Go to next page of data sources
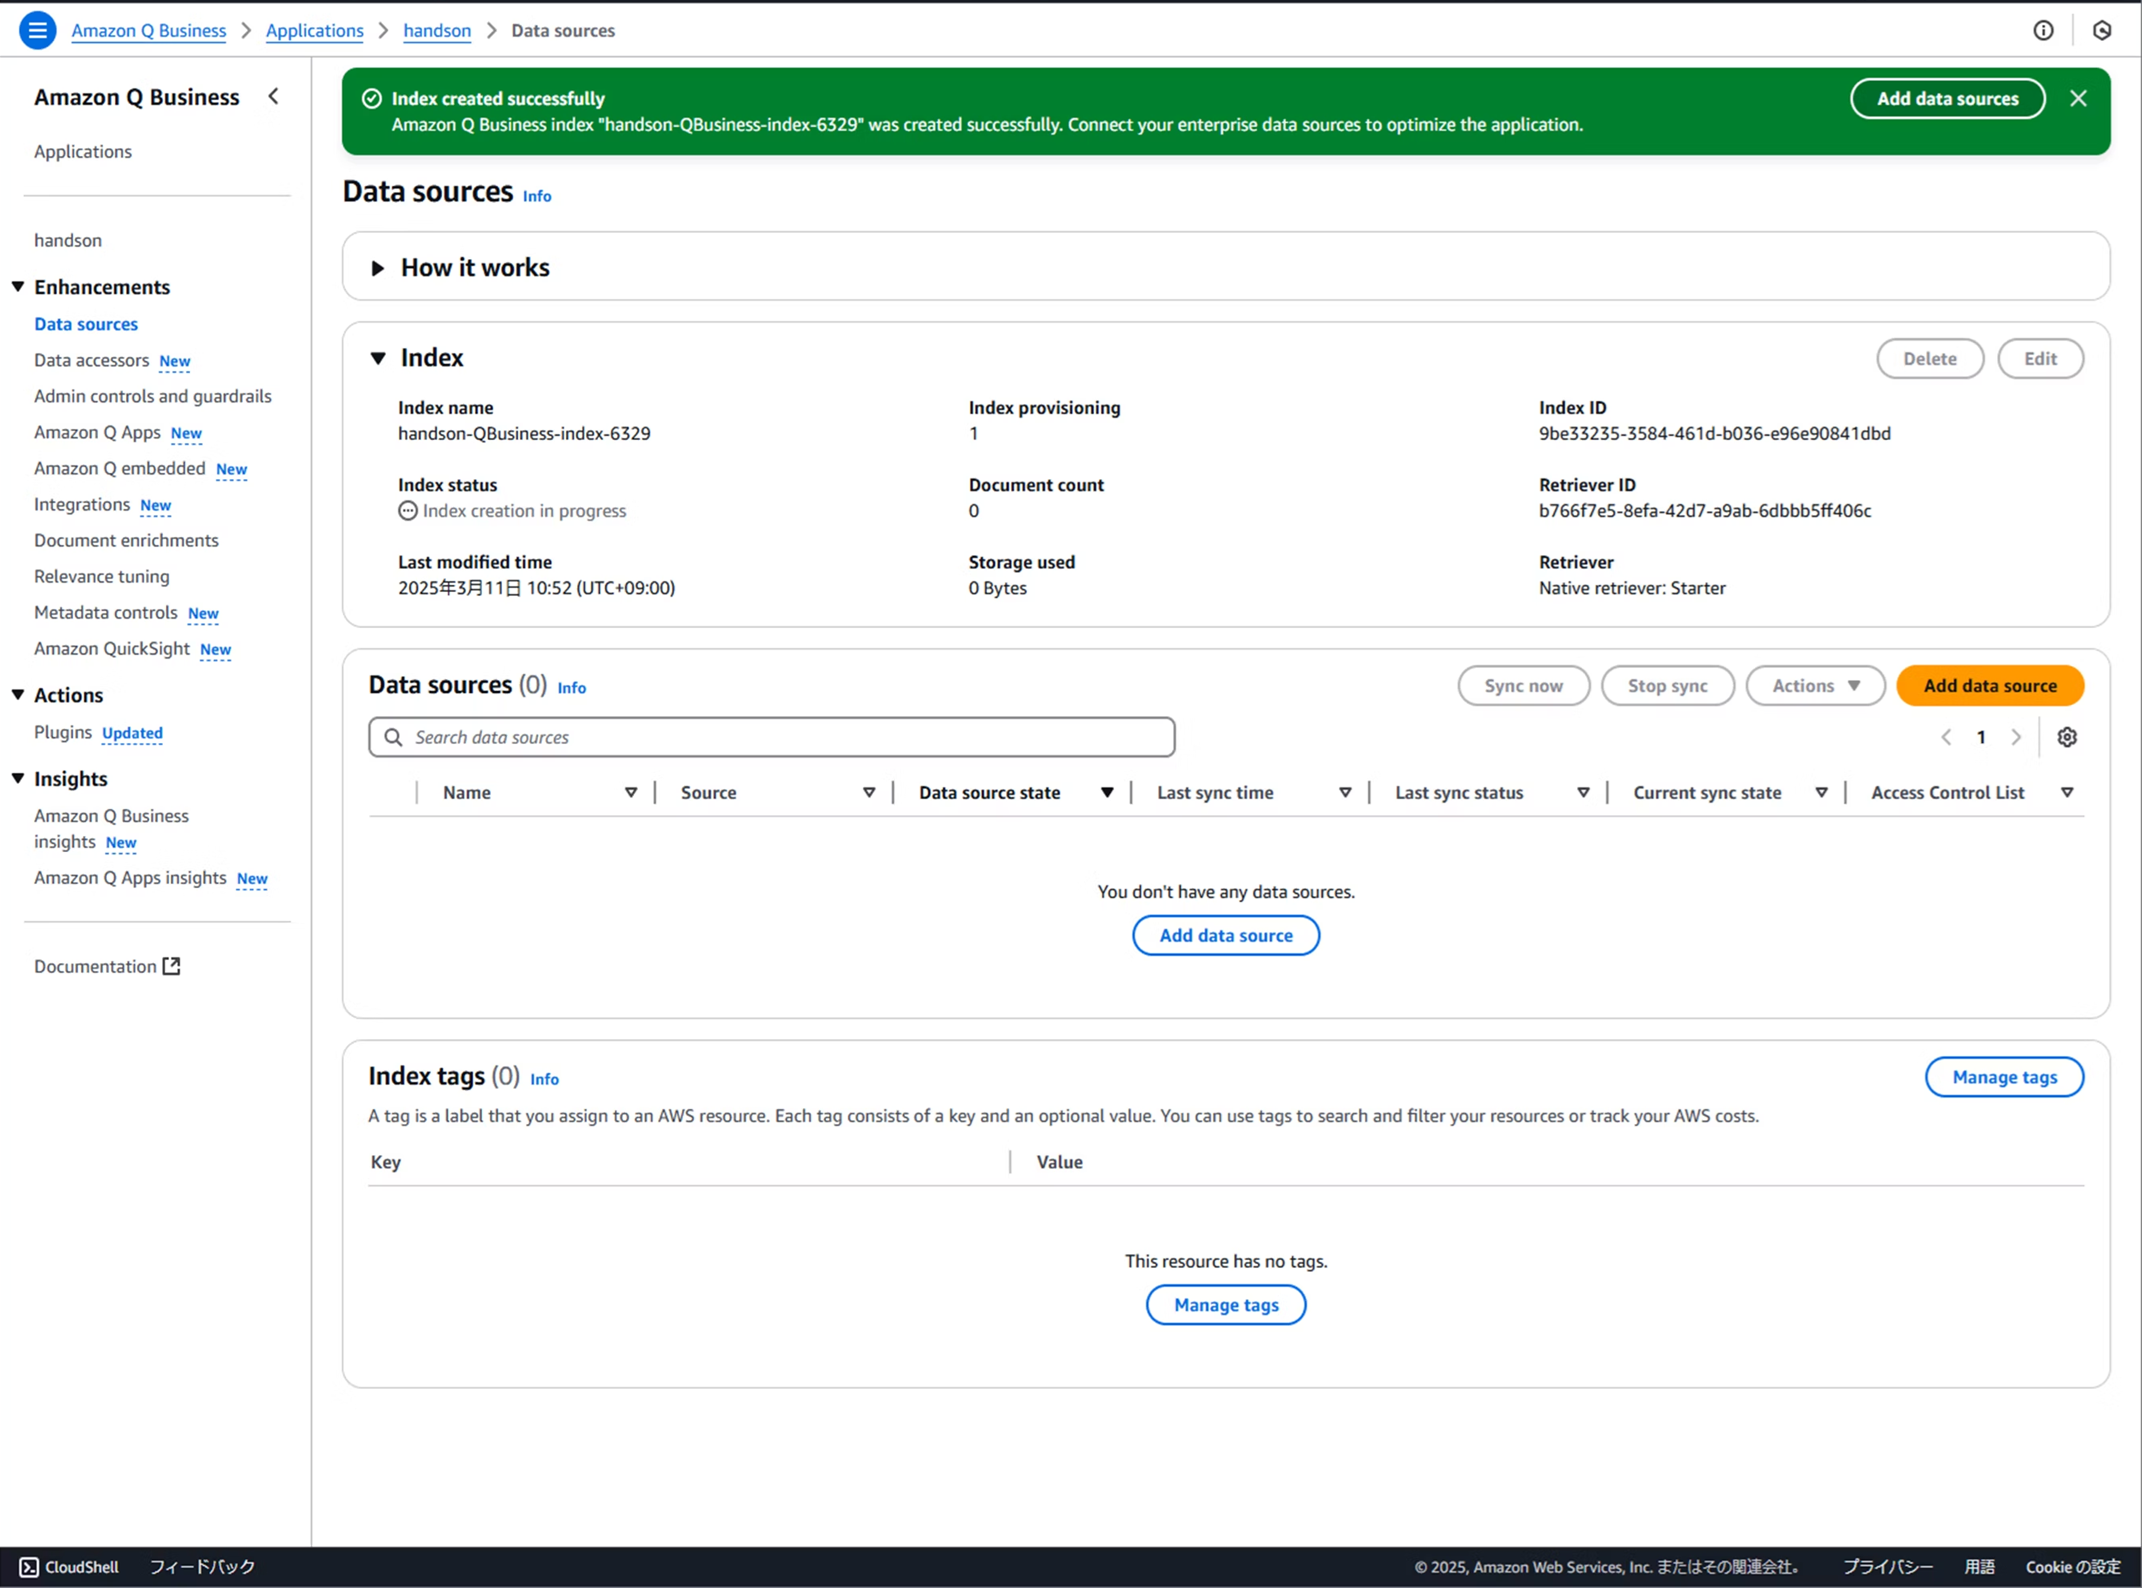The height and width of the screenshot is (1588, 2142). (x=2016, y=737)
